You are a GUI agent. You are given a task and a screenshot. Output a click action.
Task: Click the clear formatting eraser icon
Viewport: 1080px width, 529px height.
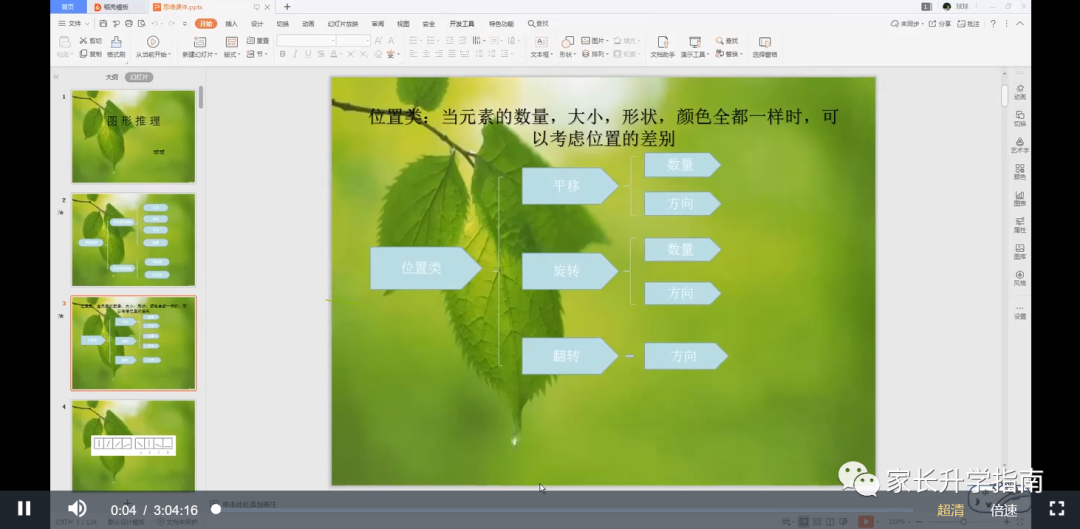(377, 54)
